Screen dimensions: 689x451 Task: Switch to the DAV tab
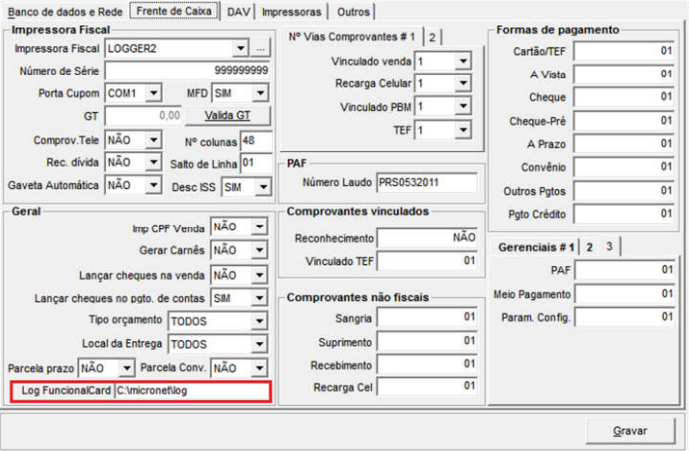[238, 12]
